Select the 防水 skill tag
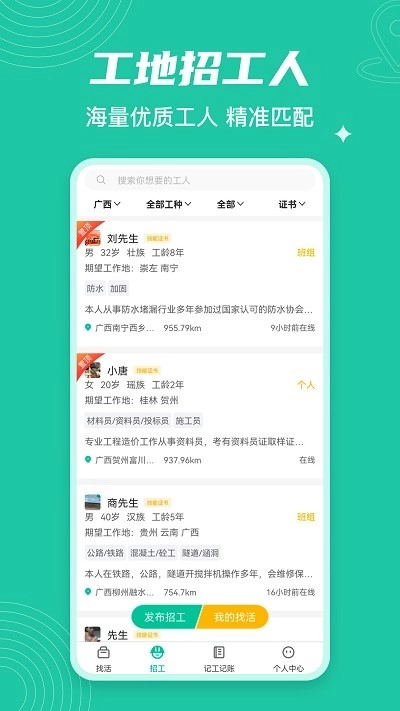 click(95, 288)
